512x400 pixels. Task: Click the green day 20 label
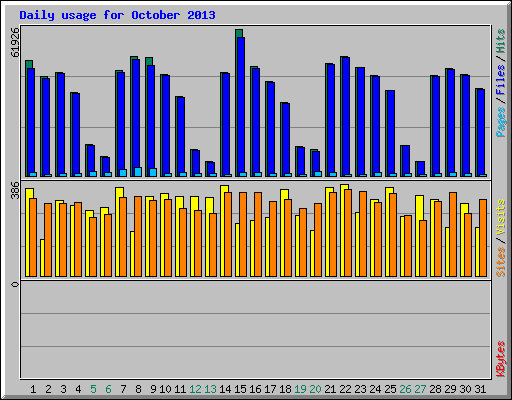coord(315,389)
